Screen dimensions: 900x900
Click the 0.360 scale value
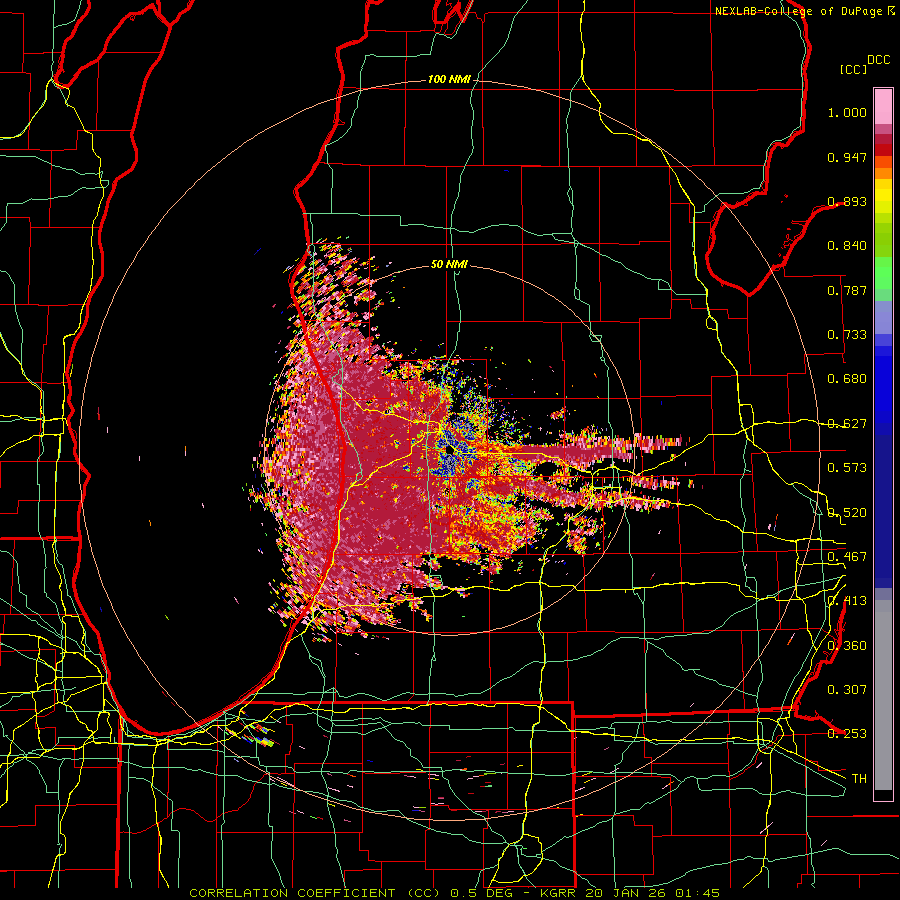coord(847,646)
